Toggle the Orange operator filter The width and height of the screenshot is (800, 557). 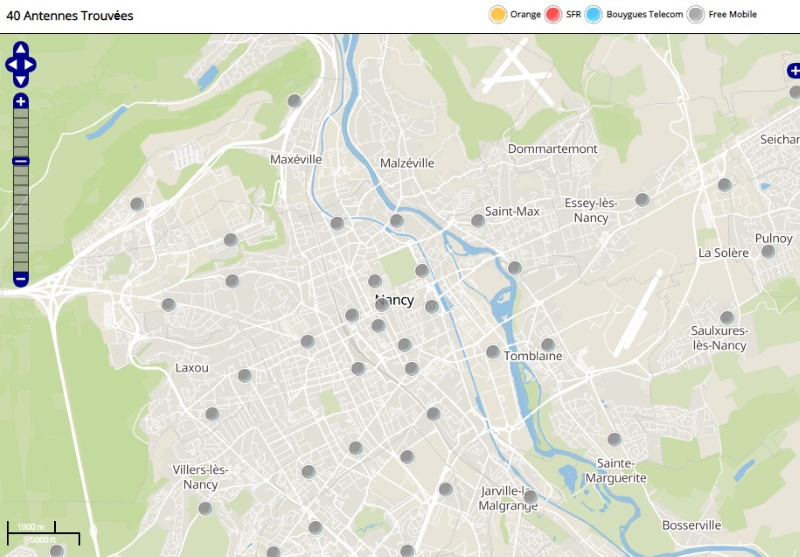(497, 14)
